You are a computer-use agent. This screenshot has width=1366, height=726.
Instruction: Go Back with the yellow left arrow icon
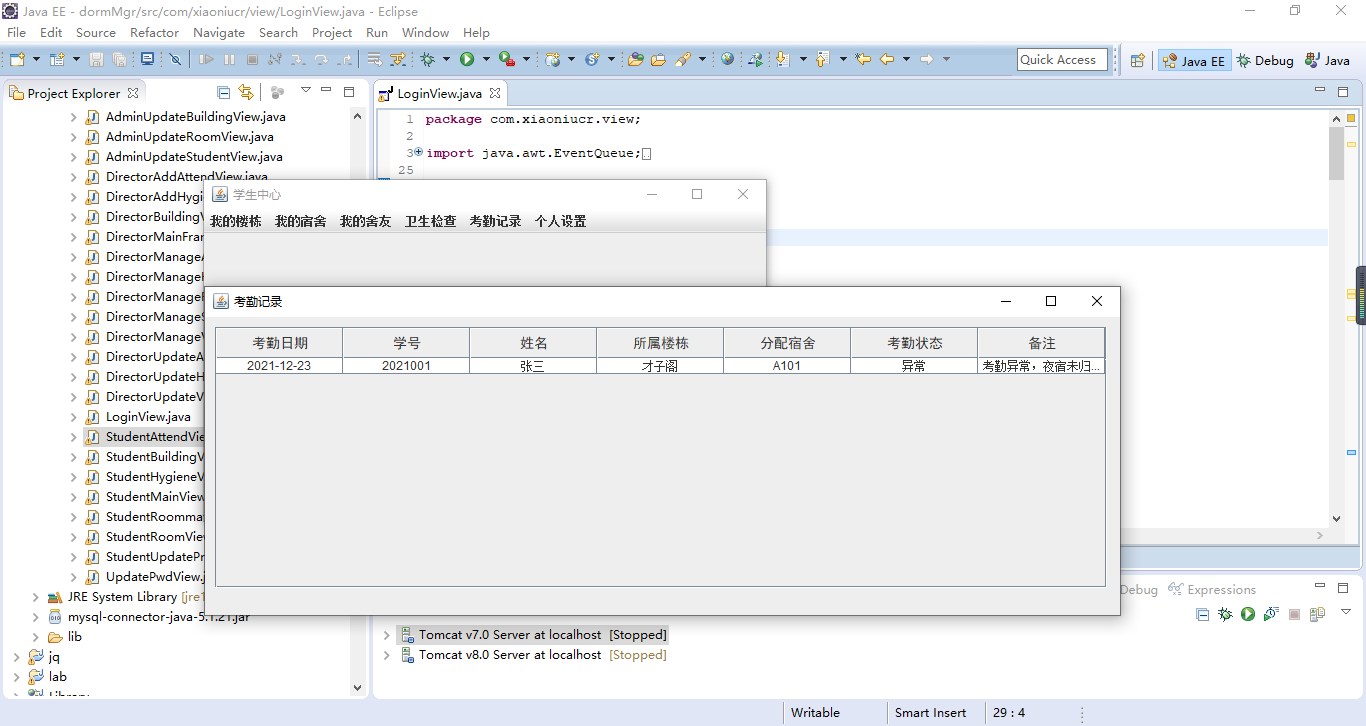[x=887, y=60]
